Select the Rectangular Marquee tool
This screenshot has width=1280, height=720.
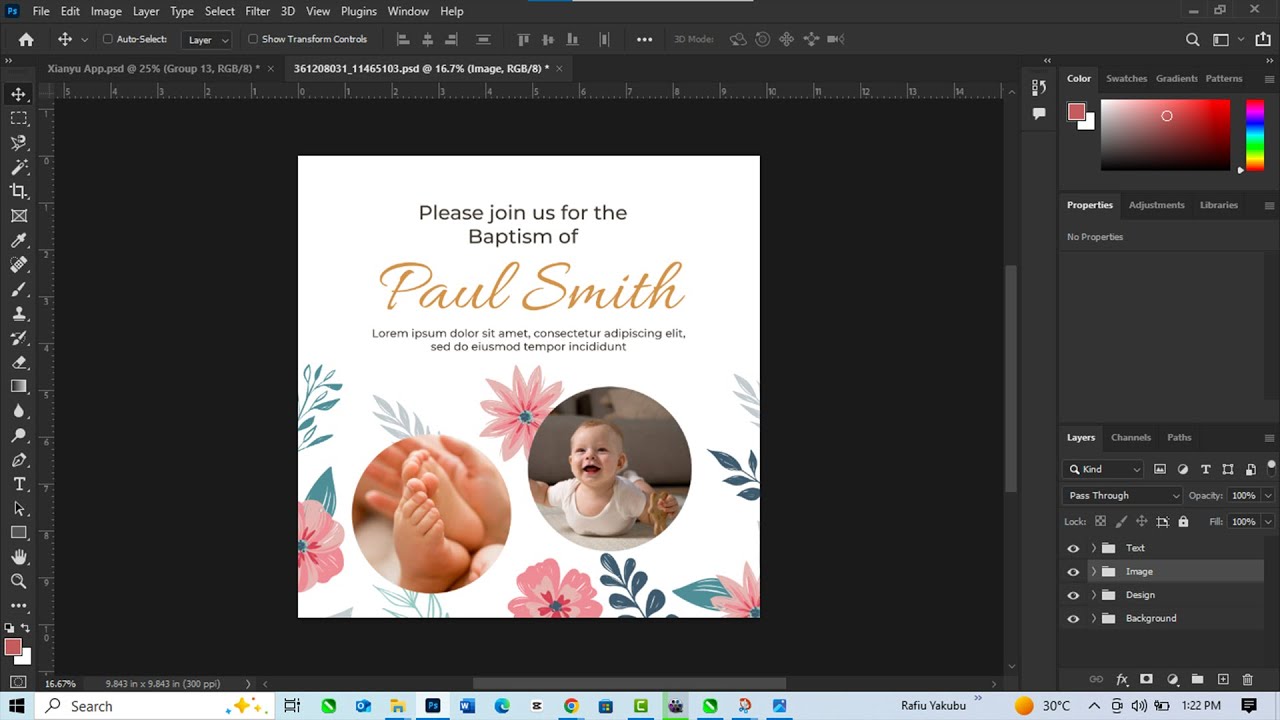pyautogui.click(x=19, y=118)
